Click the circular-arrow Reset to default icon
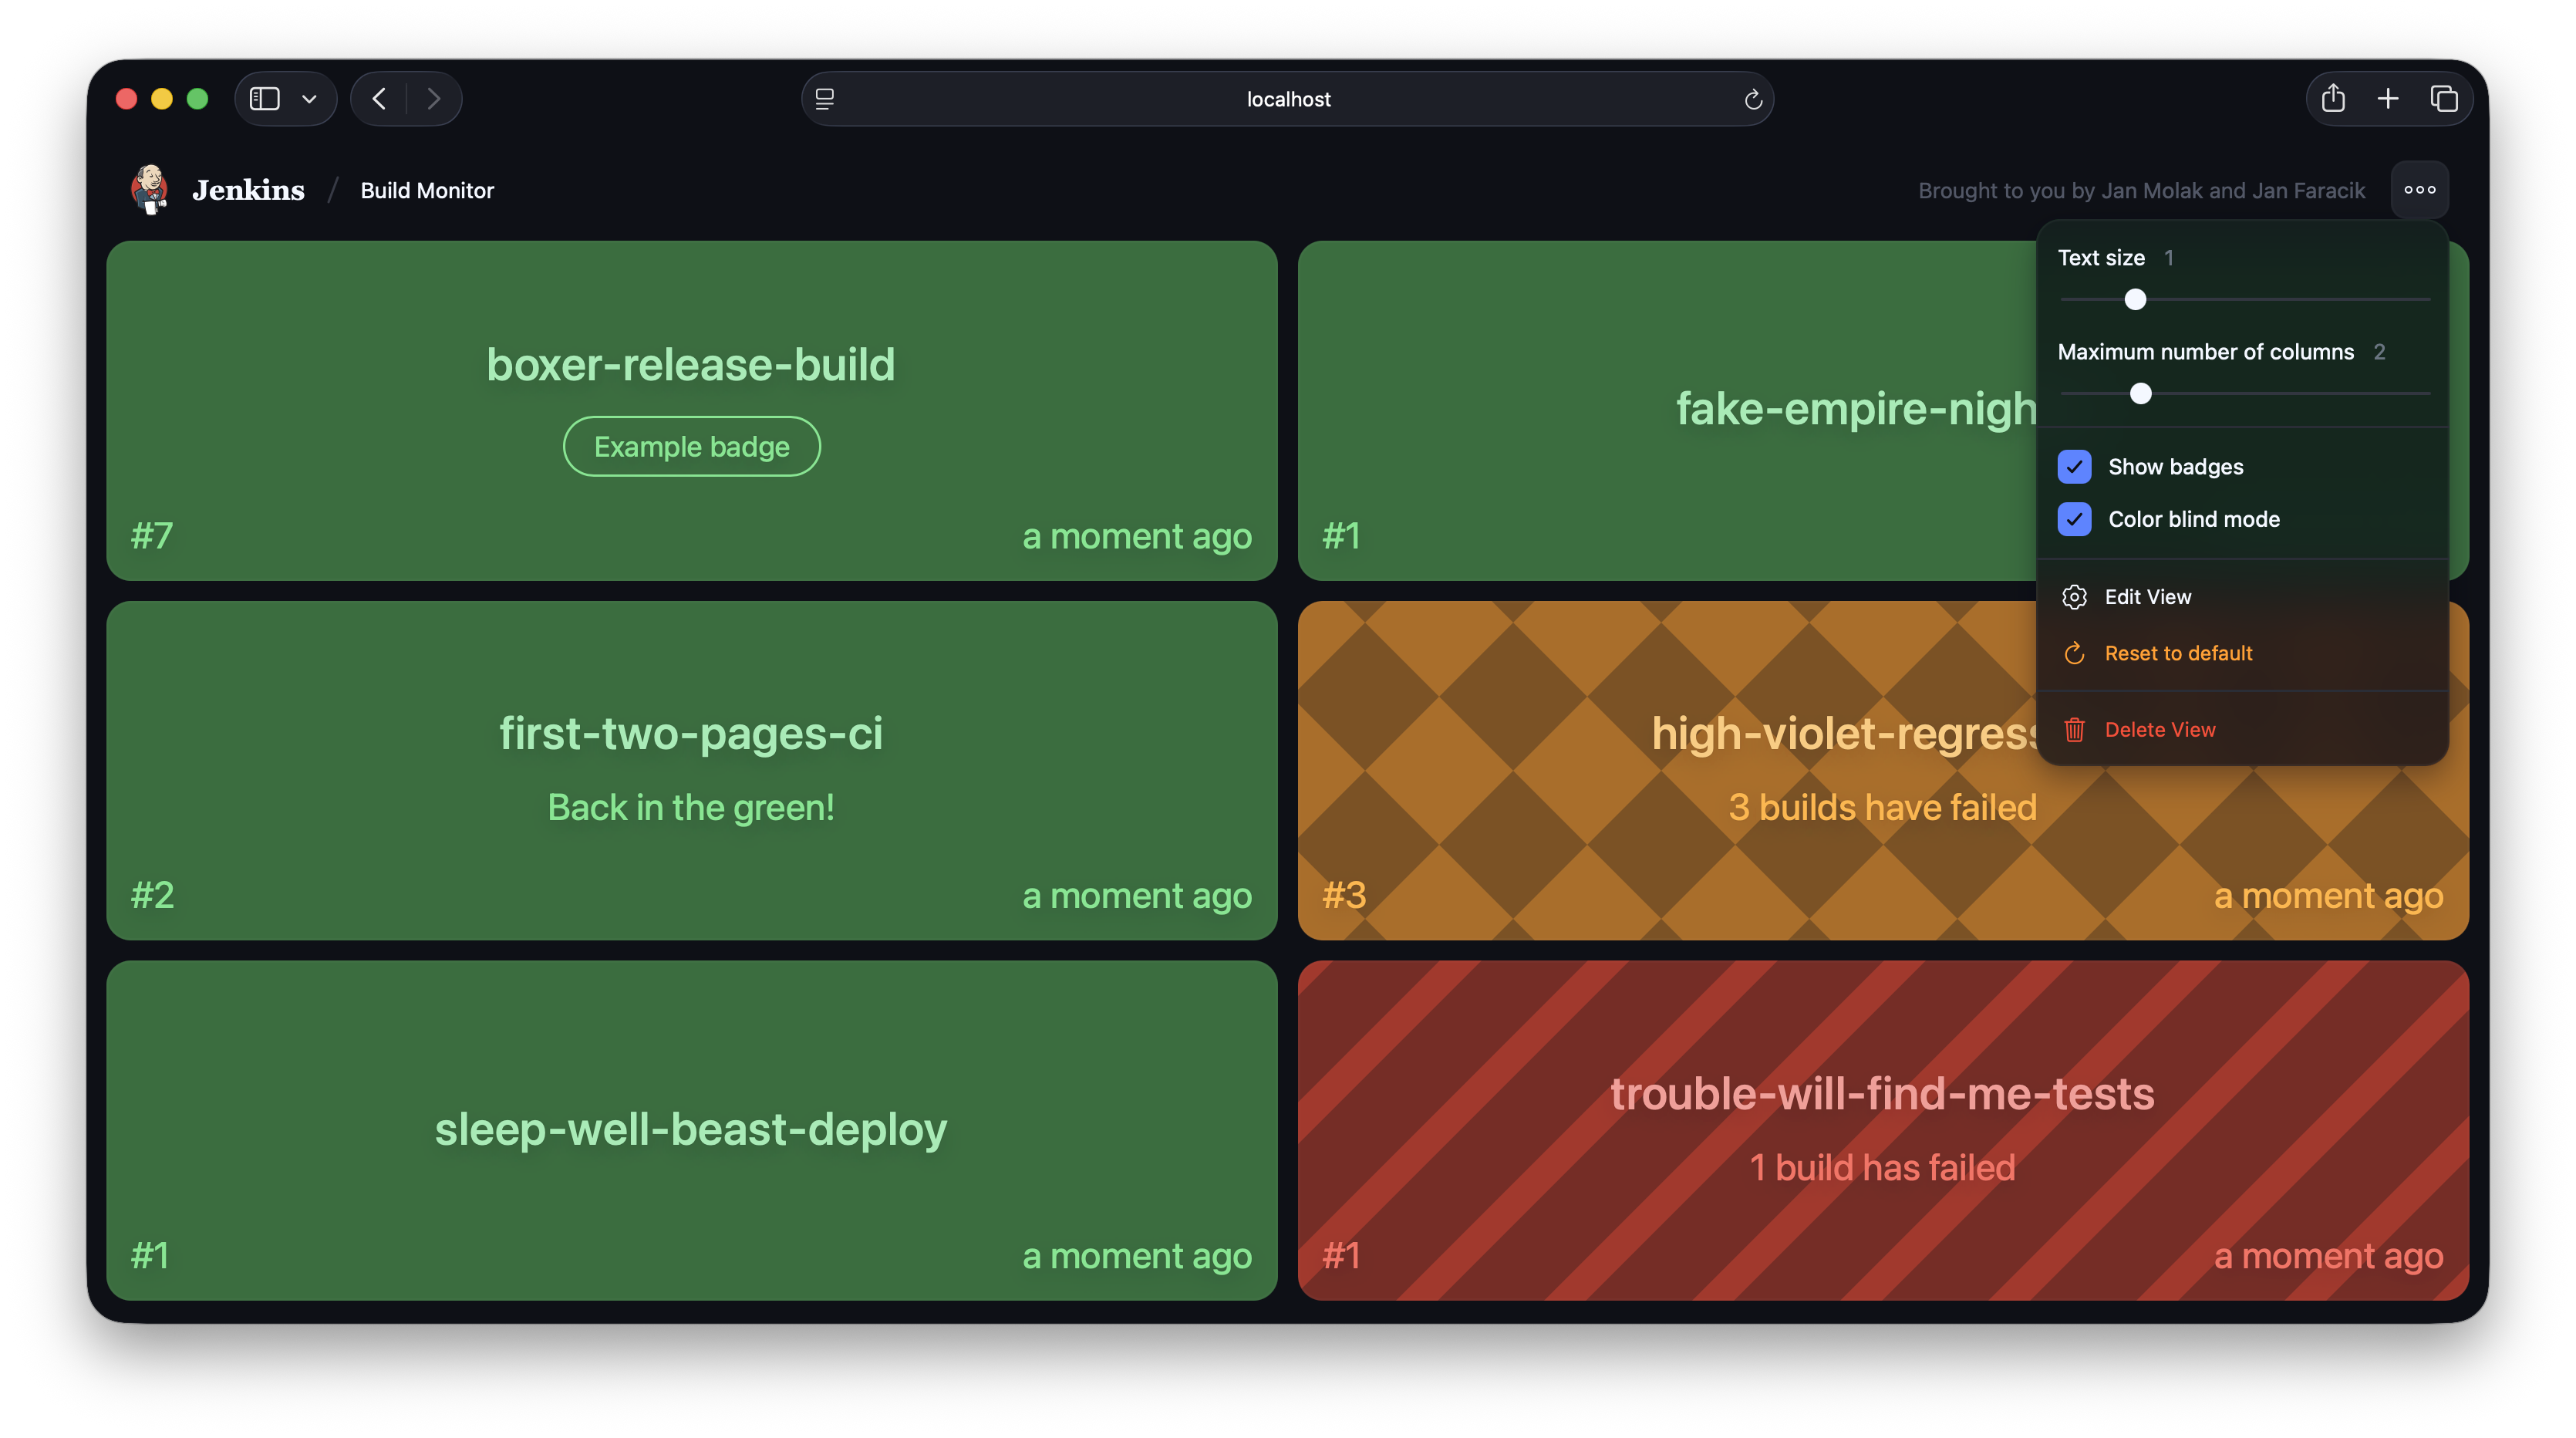 (2074, 653)
